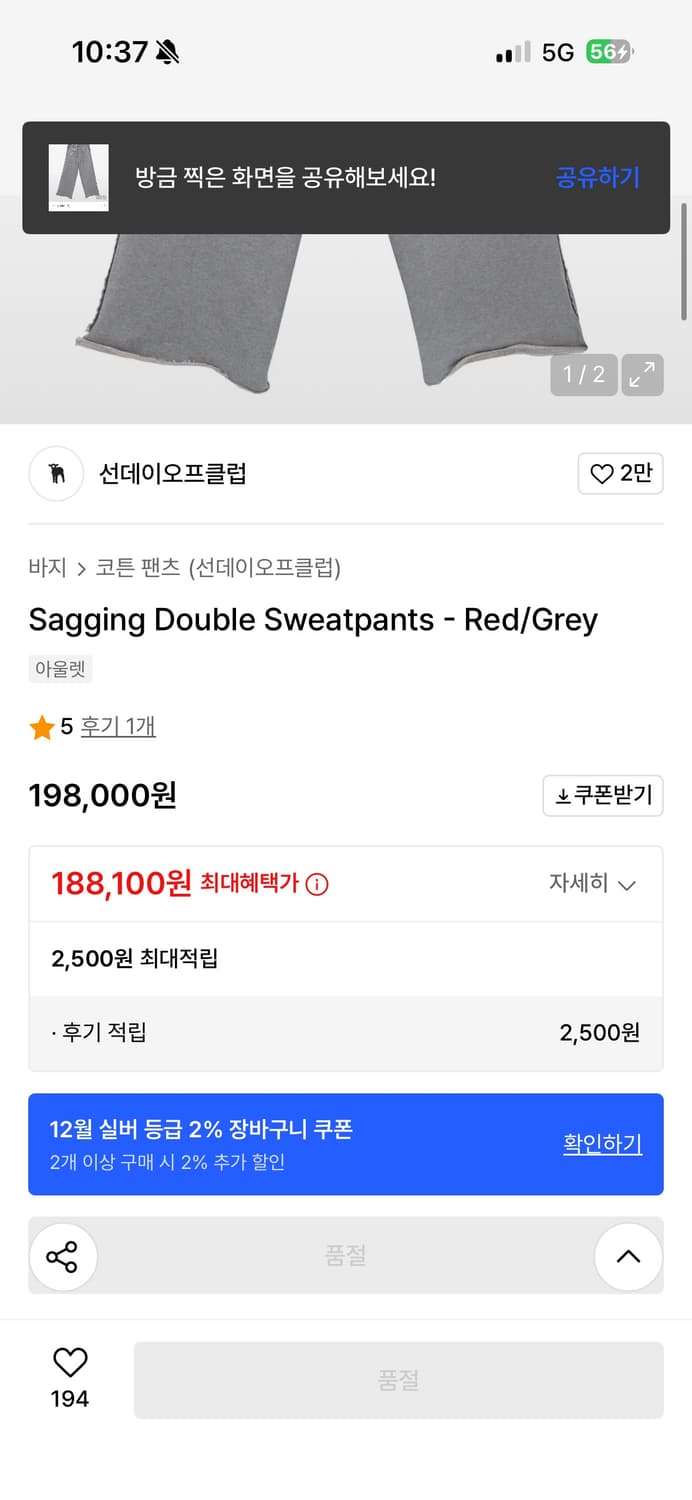Image resolution: width=692 pixels, height=1500 pixels.
Task: Tap the screenshot thumbnail in share notification
Action: pos(78,177)
